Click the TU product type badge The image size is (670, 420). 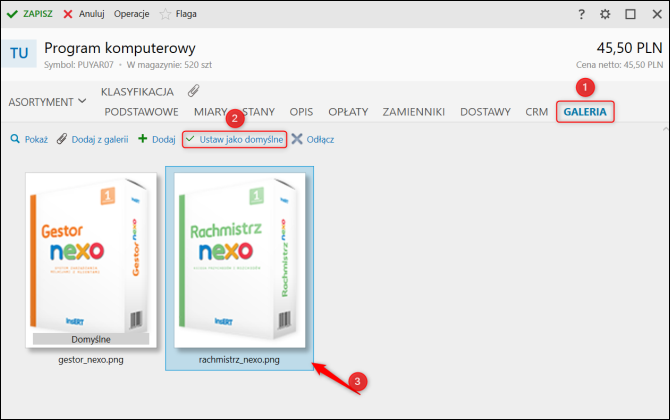[19, 53]
